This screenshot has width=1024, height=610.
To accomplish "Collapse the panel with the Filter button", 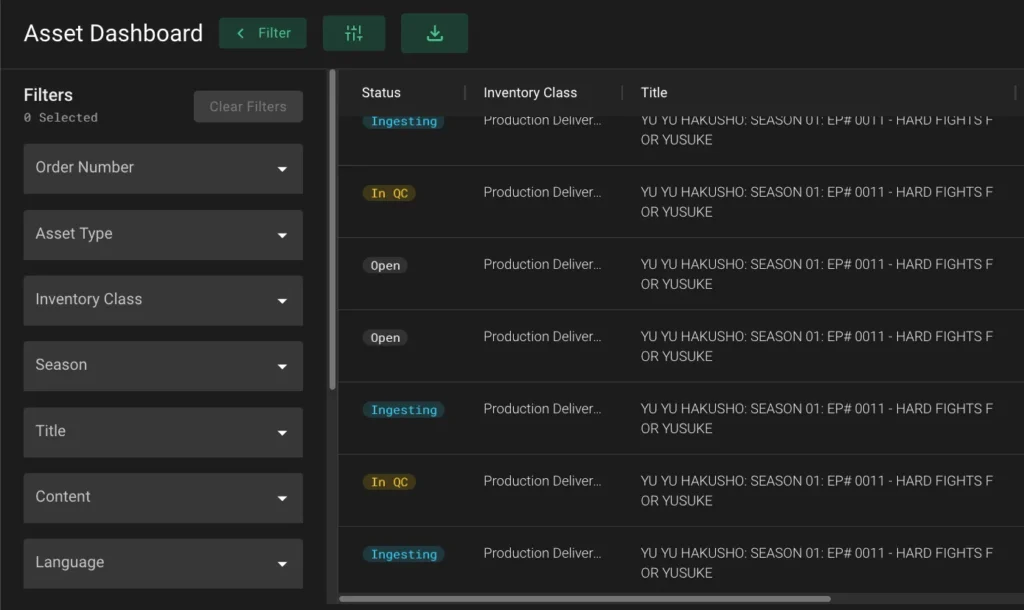I will [x=263, y=33].
